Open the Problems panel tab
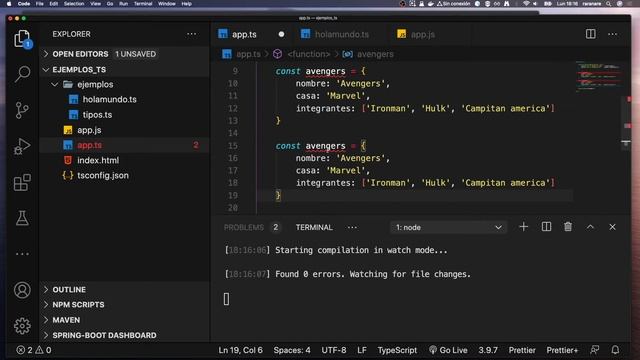640x360 pixels. [251, 227]
